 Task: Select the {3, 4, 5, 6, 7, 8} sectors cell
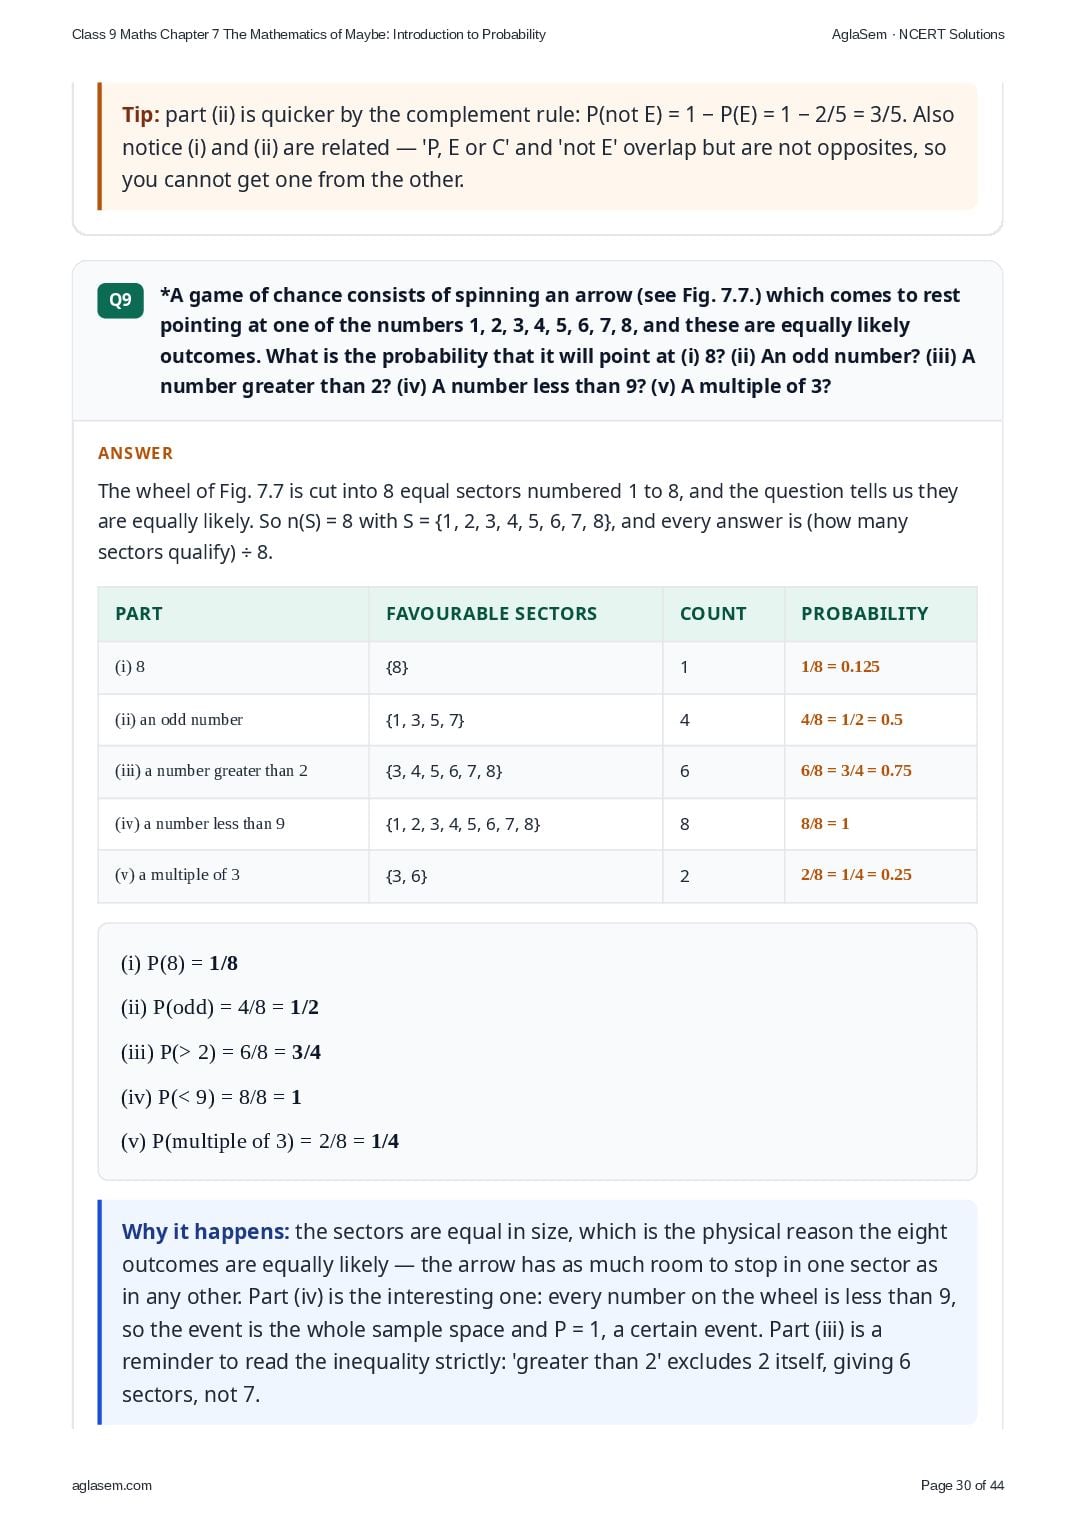[x=444, y=771]
